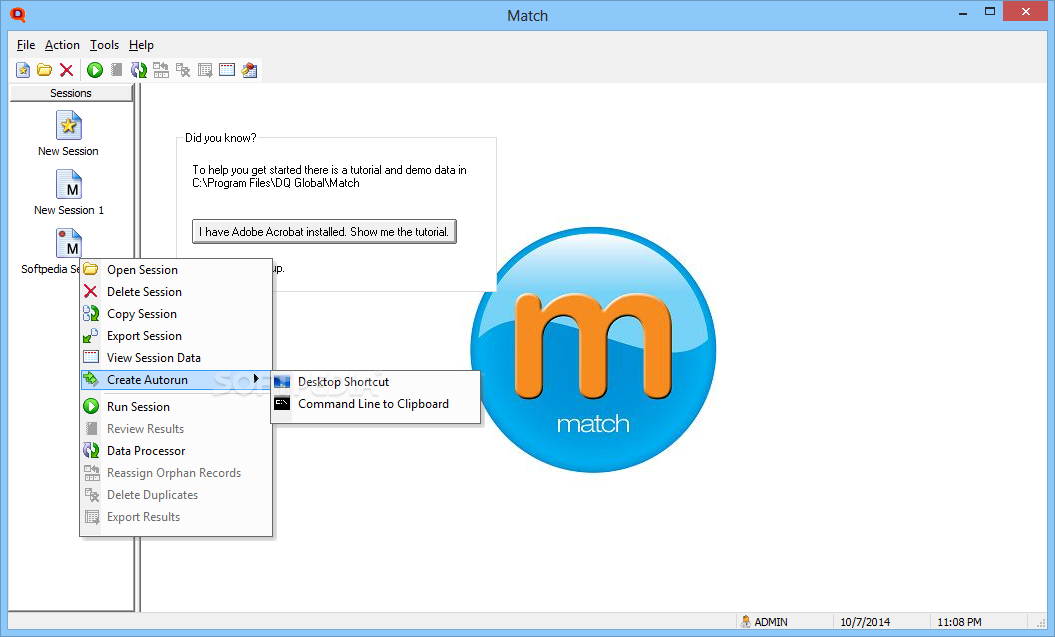Click the Desktop Shortcut icon in the submenu
The height and width of the screenshot is (637, 1055).
282,382
